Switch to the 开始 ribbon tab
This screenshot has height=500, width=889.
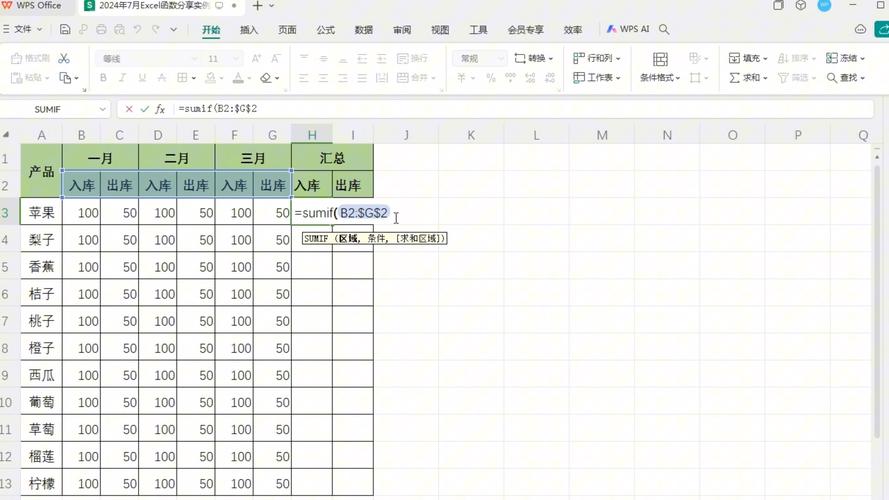coord(211,29)
